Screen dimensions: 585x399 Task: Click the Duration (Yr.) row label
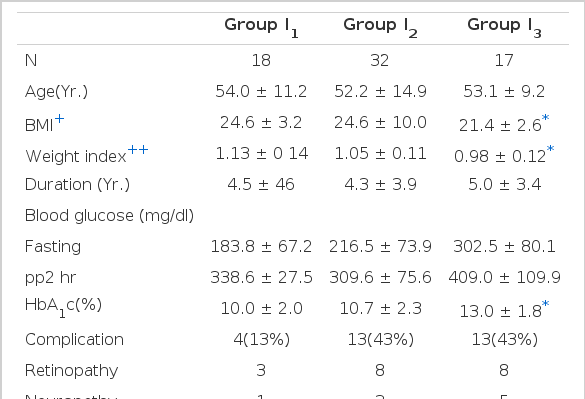(x=77, y=184)
